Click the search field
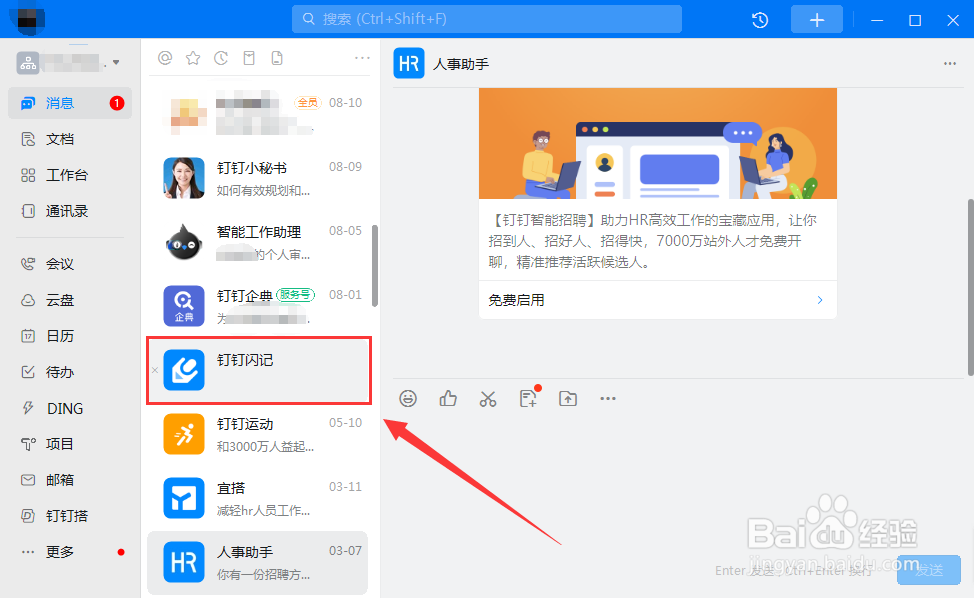 coord(486,19)
